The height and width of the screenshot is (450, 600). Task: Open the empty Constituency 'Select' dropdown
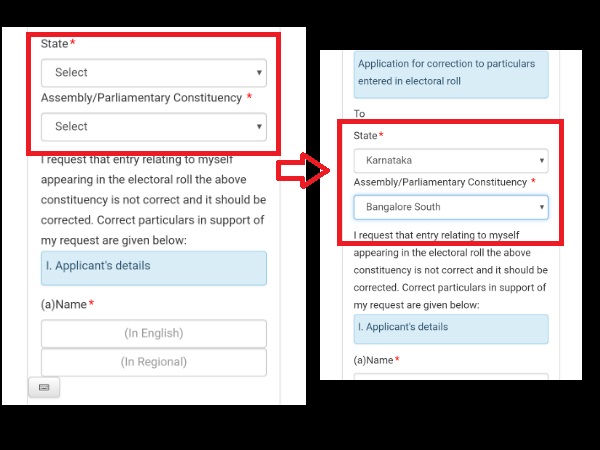pyautogui.click(x=154, y=126)
